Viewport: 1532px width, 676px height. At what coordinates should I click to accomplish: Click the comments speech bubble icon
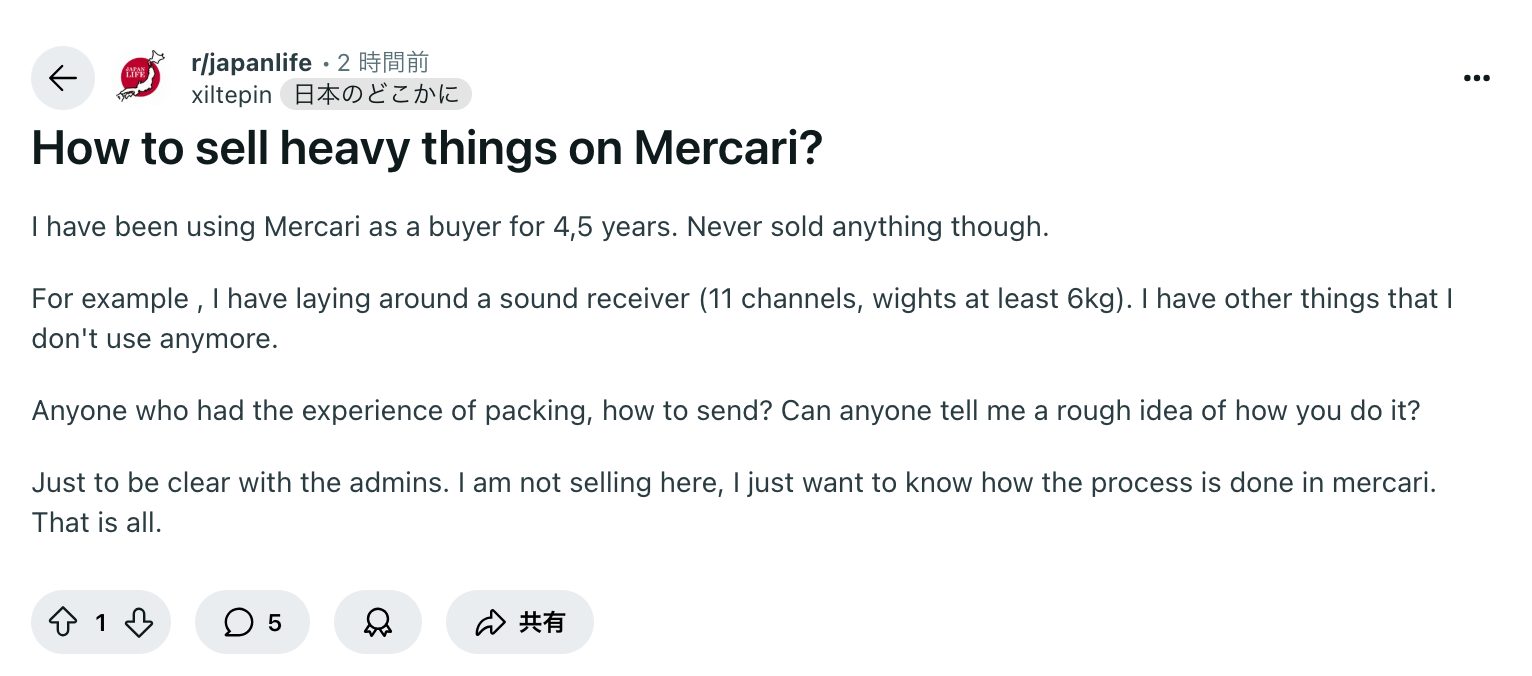(x=238, y=623)
